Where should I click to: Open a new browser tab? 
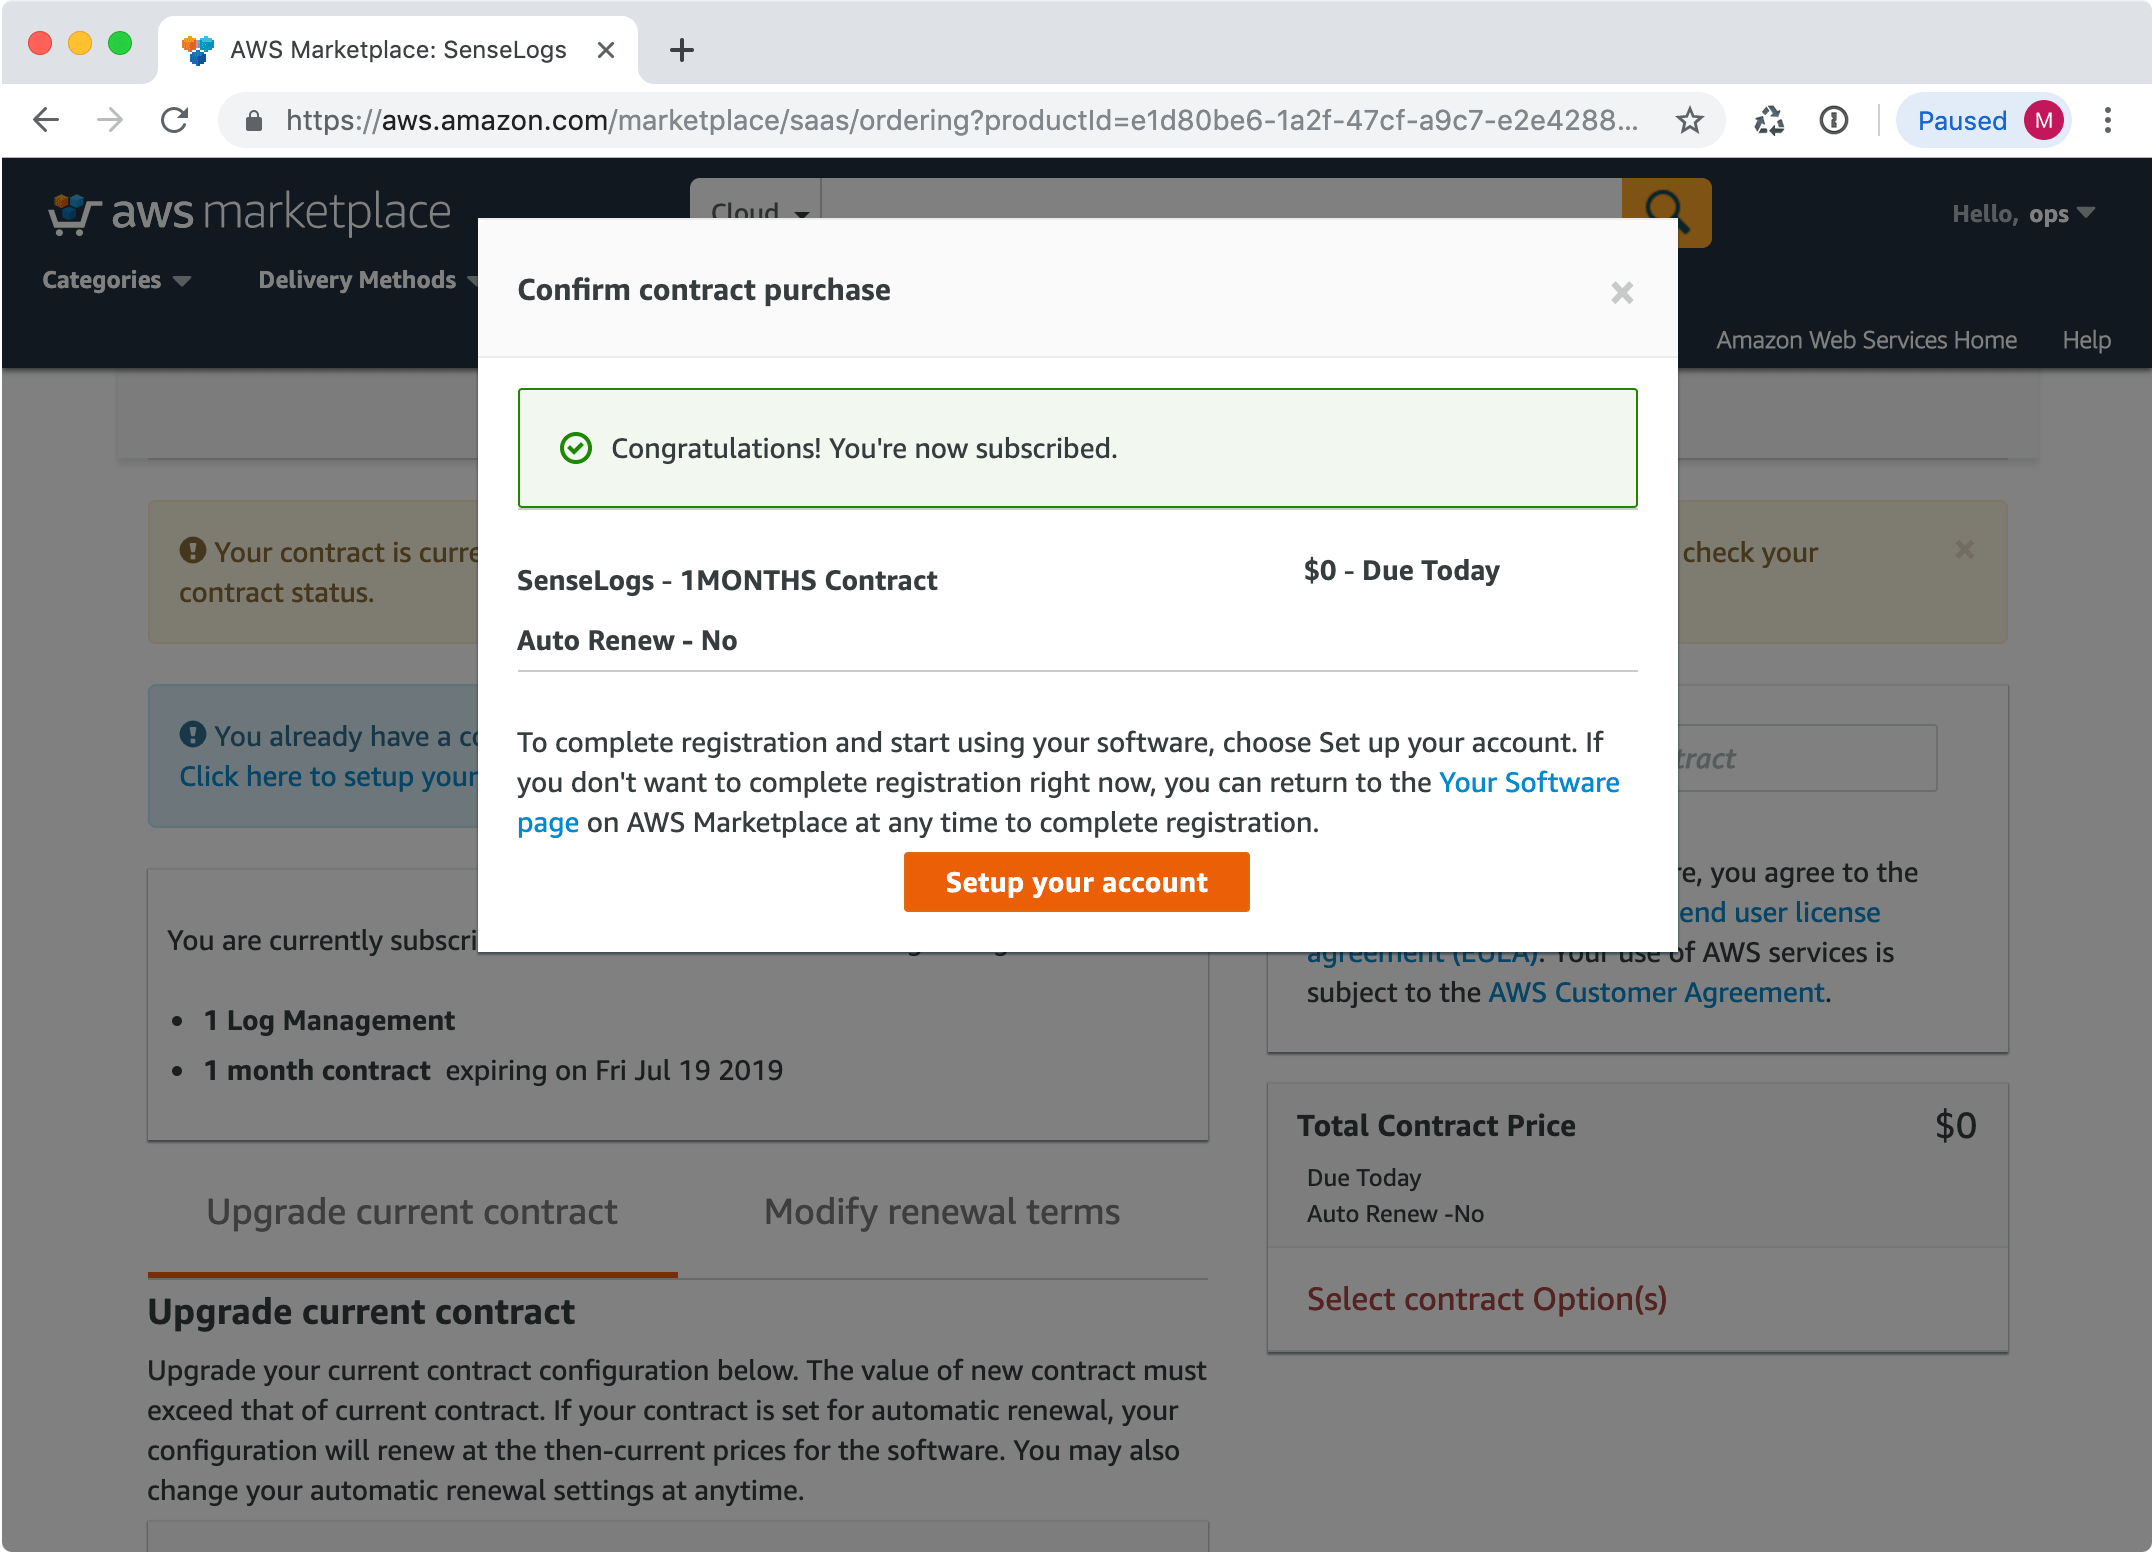pyautogui.click(x=682, y=49)
